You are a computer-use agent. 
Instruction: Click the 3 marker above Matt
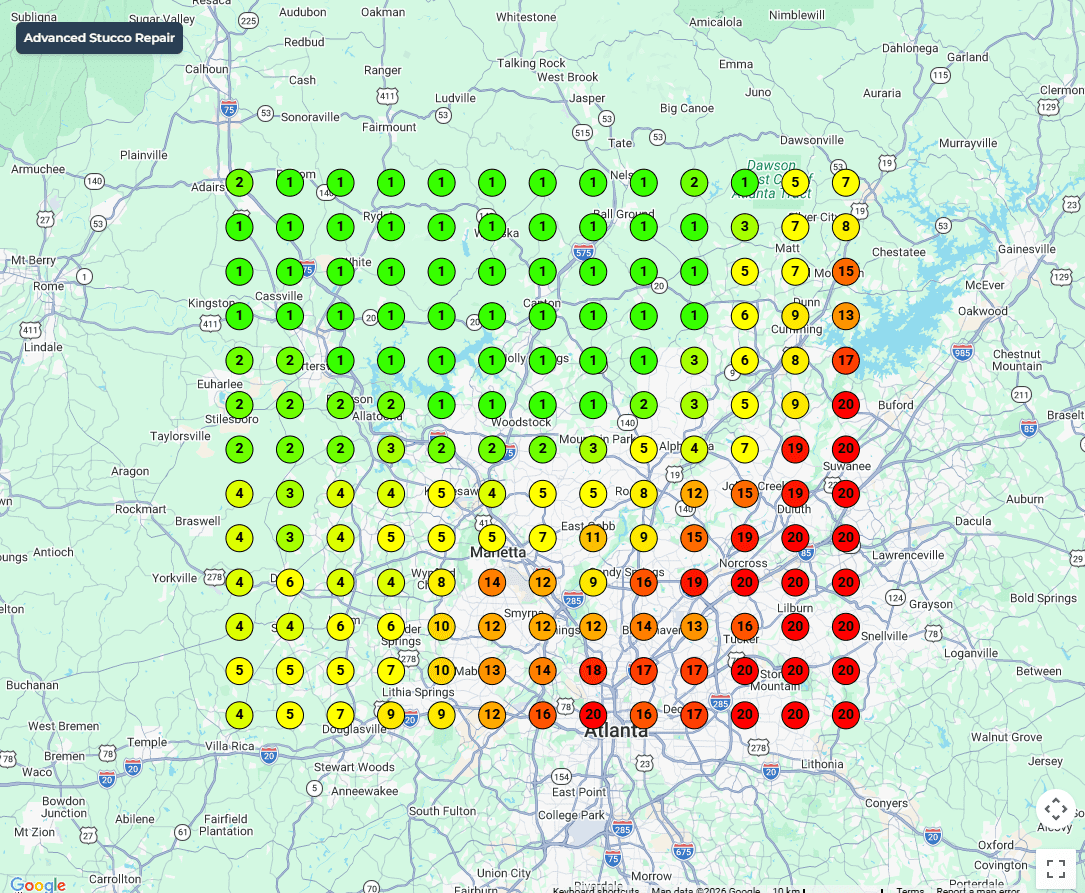(x=745, y=227)
